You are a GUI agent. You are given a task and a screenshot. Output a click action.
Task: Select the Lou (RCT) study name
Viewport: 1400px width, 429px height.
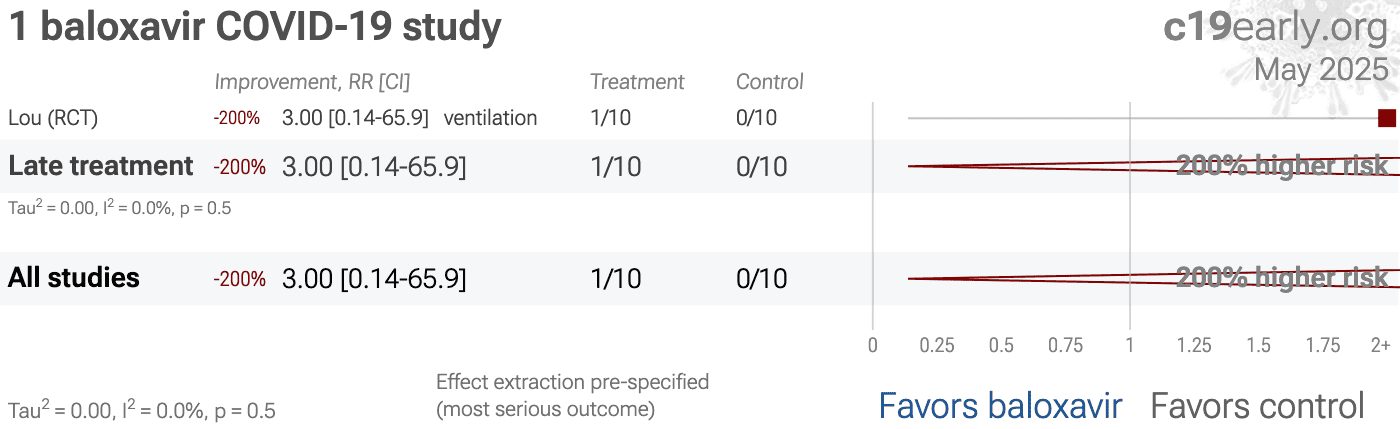pyautogui.click(x=53, y=118)
